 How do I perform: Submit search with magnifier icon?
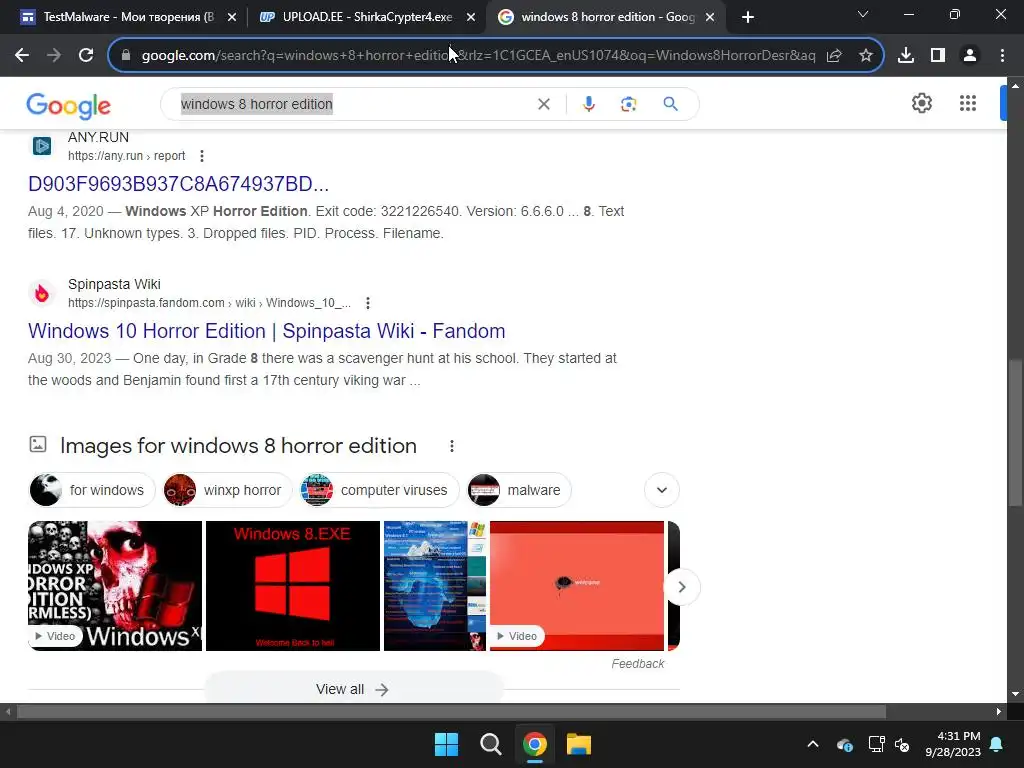[670, 104]
